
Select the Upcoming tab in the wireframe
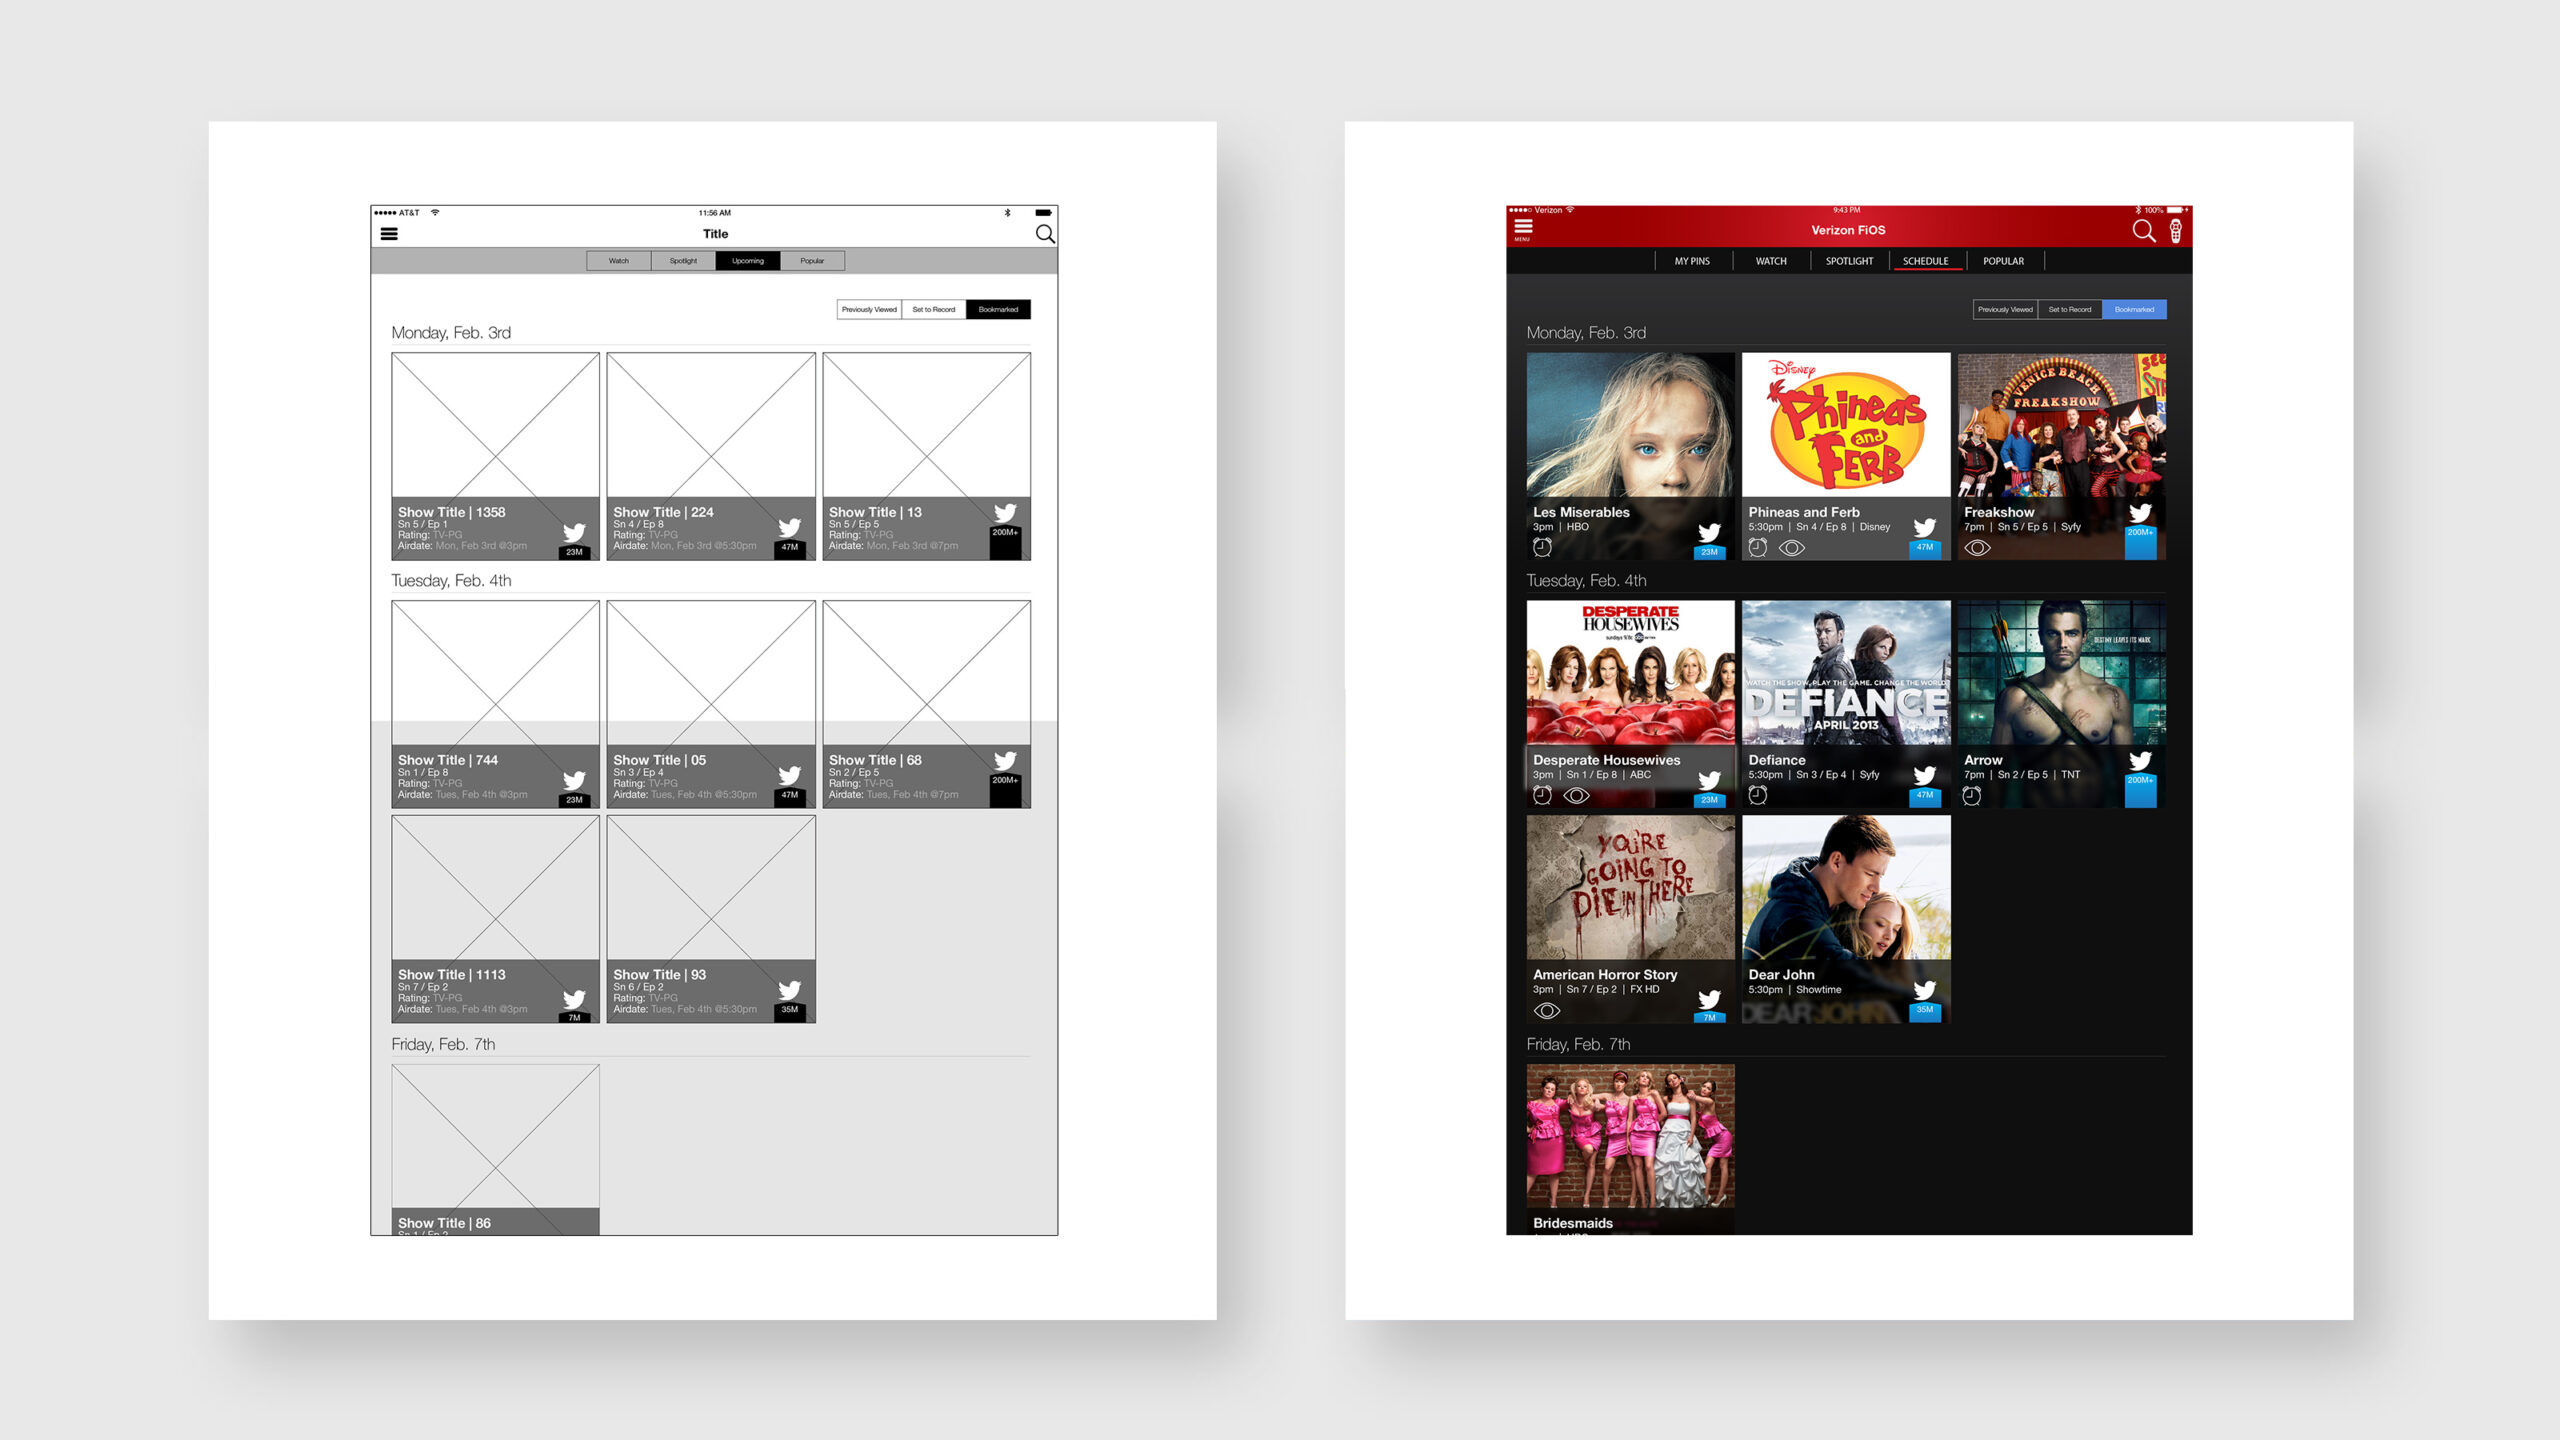[x=748, y=261]
